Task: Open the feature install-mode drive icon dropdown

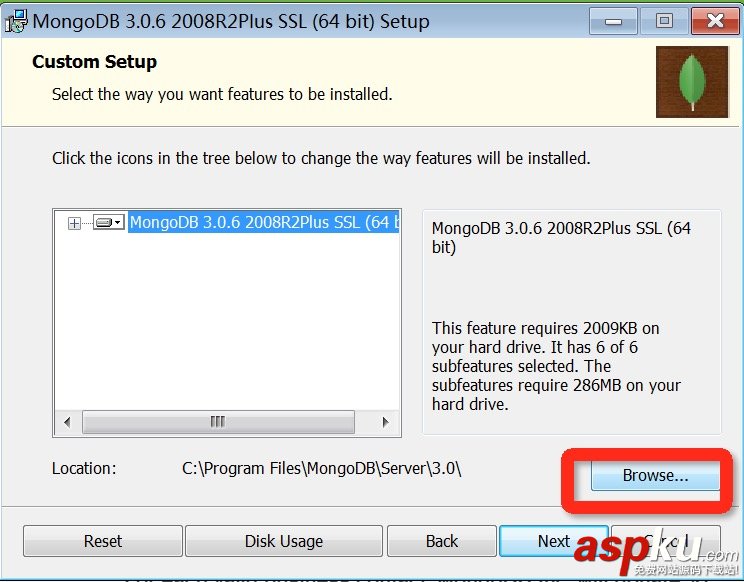Action: (x=109, y=222)
